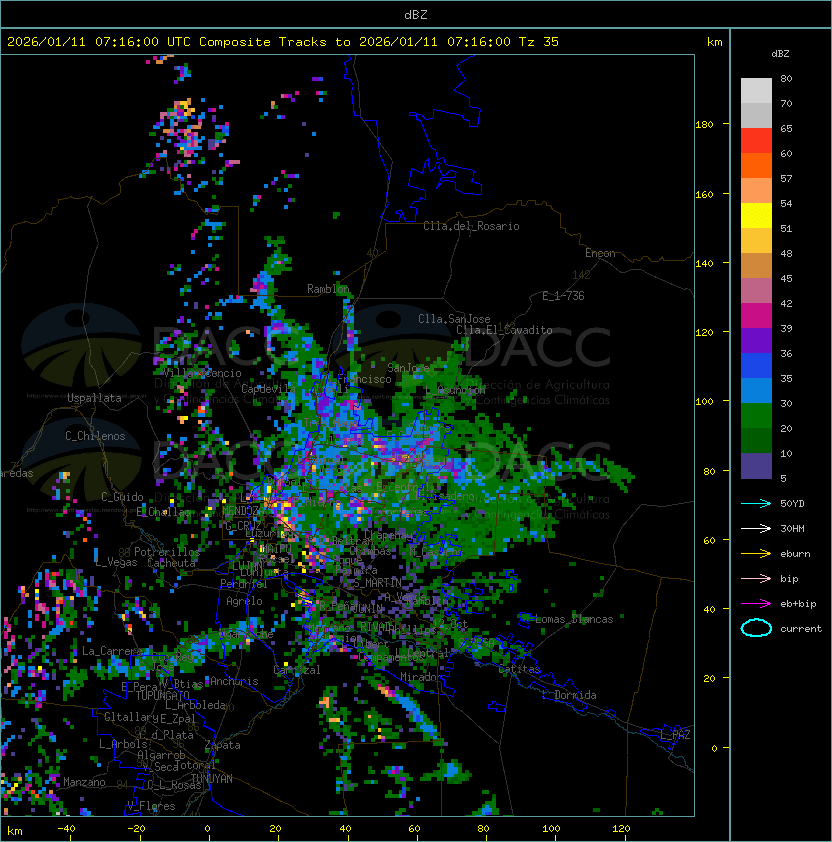
Task: Click the '50YD' legend label
Action: tap(792, 503)
